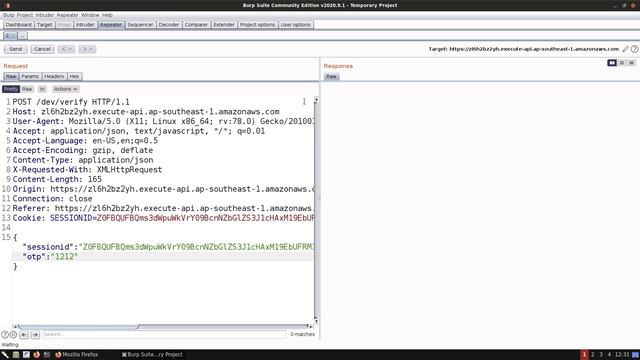Switch to workspace 2 in panel
The height and width of the screenshot is (360, 640).
[593, 355]
